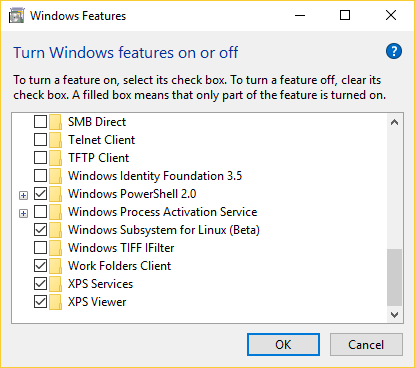Expand the Windows PowerShell 2.0 tree node
The width and height of the screenshot is (415, 368).
tap(23, 195)
